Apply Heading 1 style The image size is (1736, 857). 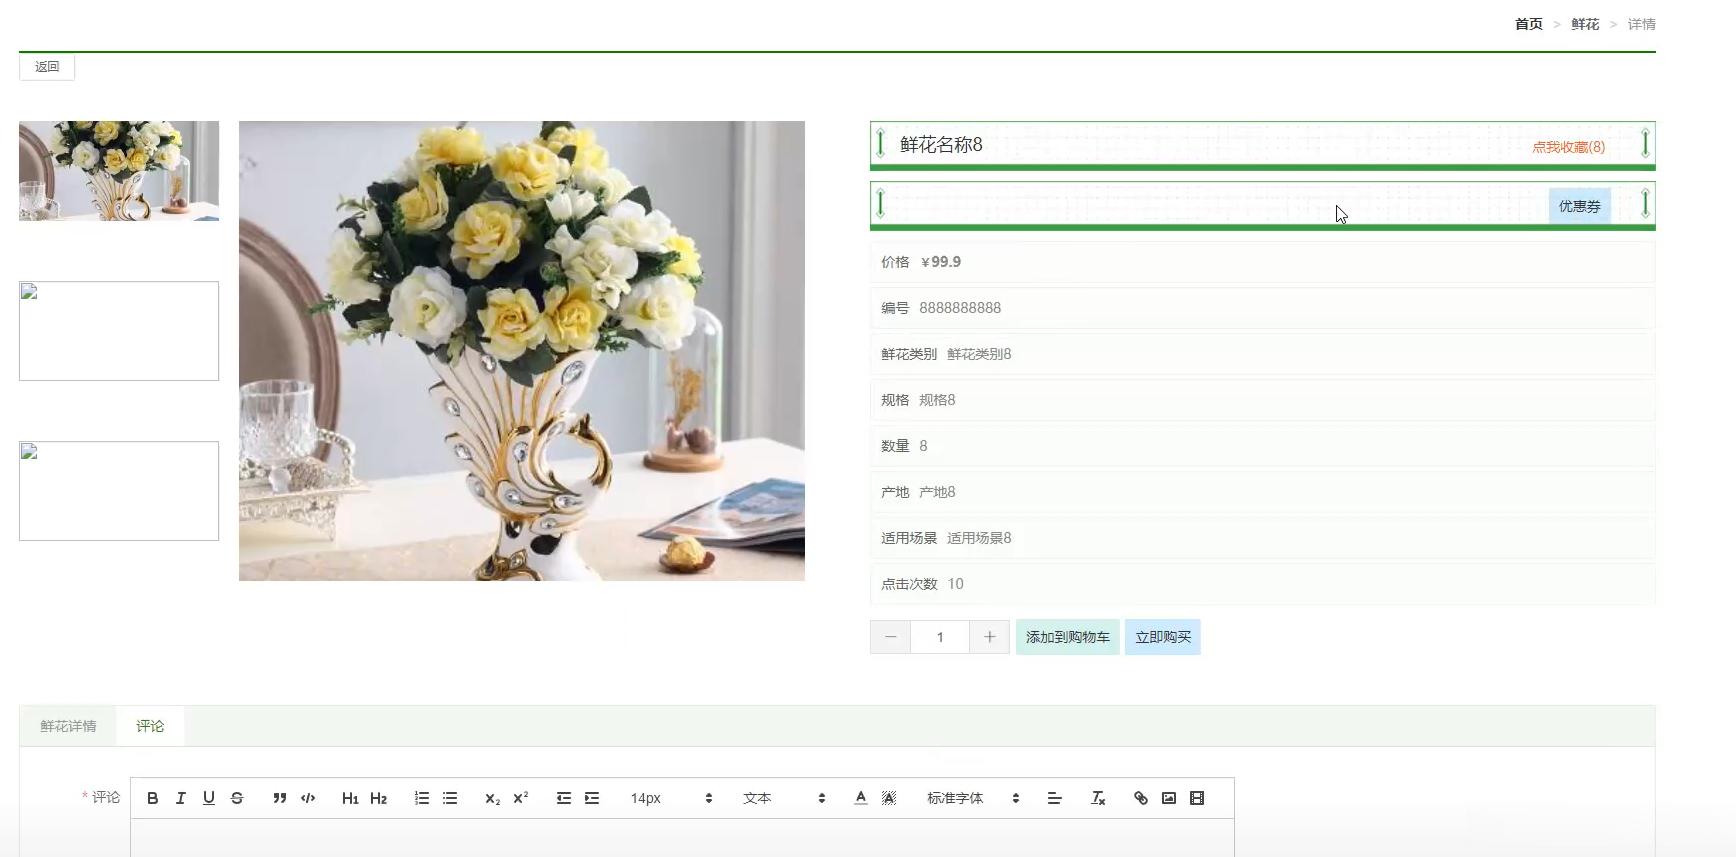coord(350,798)
